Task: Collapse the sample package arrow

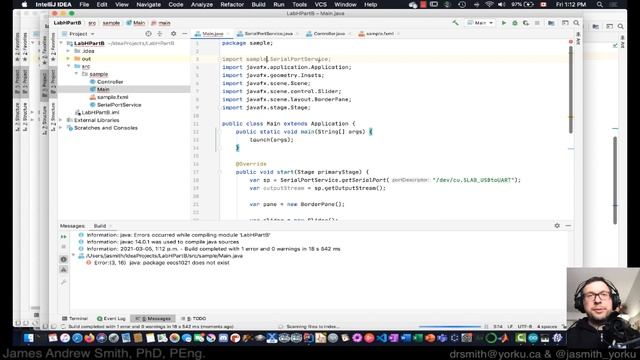Action: (76, 74)
